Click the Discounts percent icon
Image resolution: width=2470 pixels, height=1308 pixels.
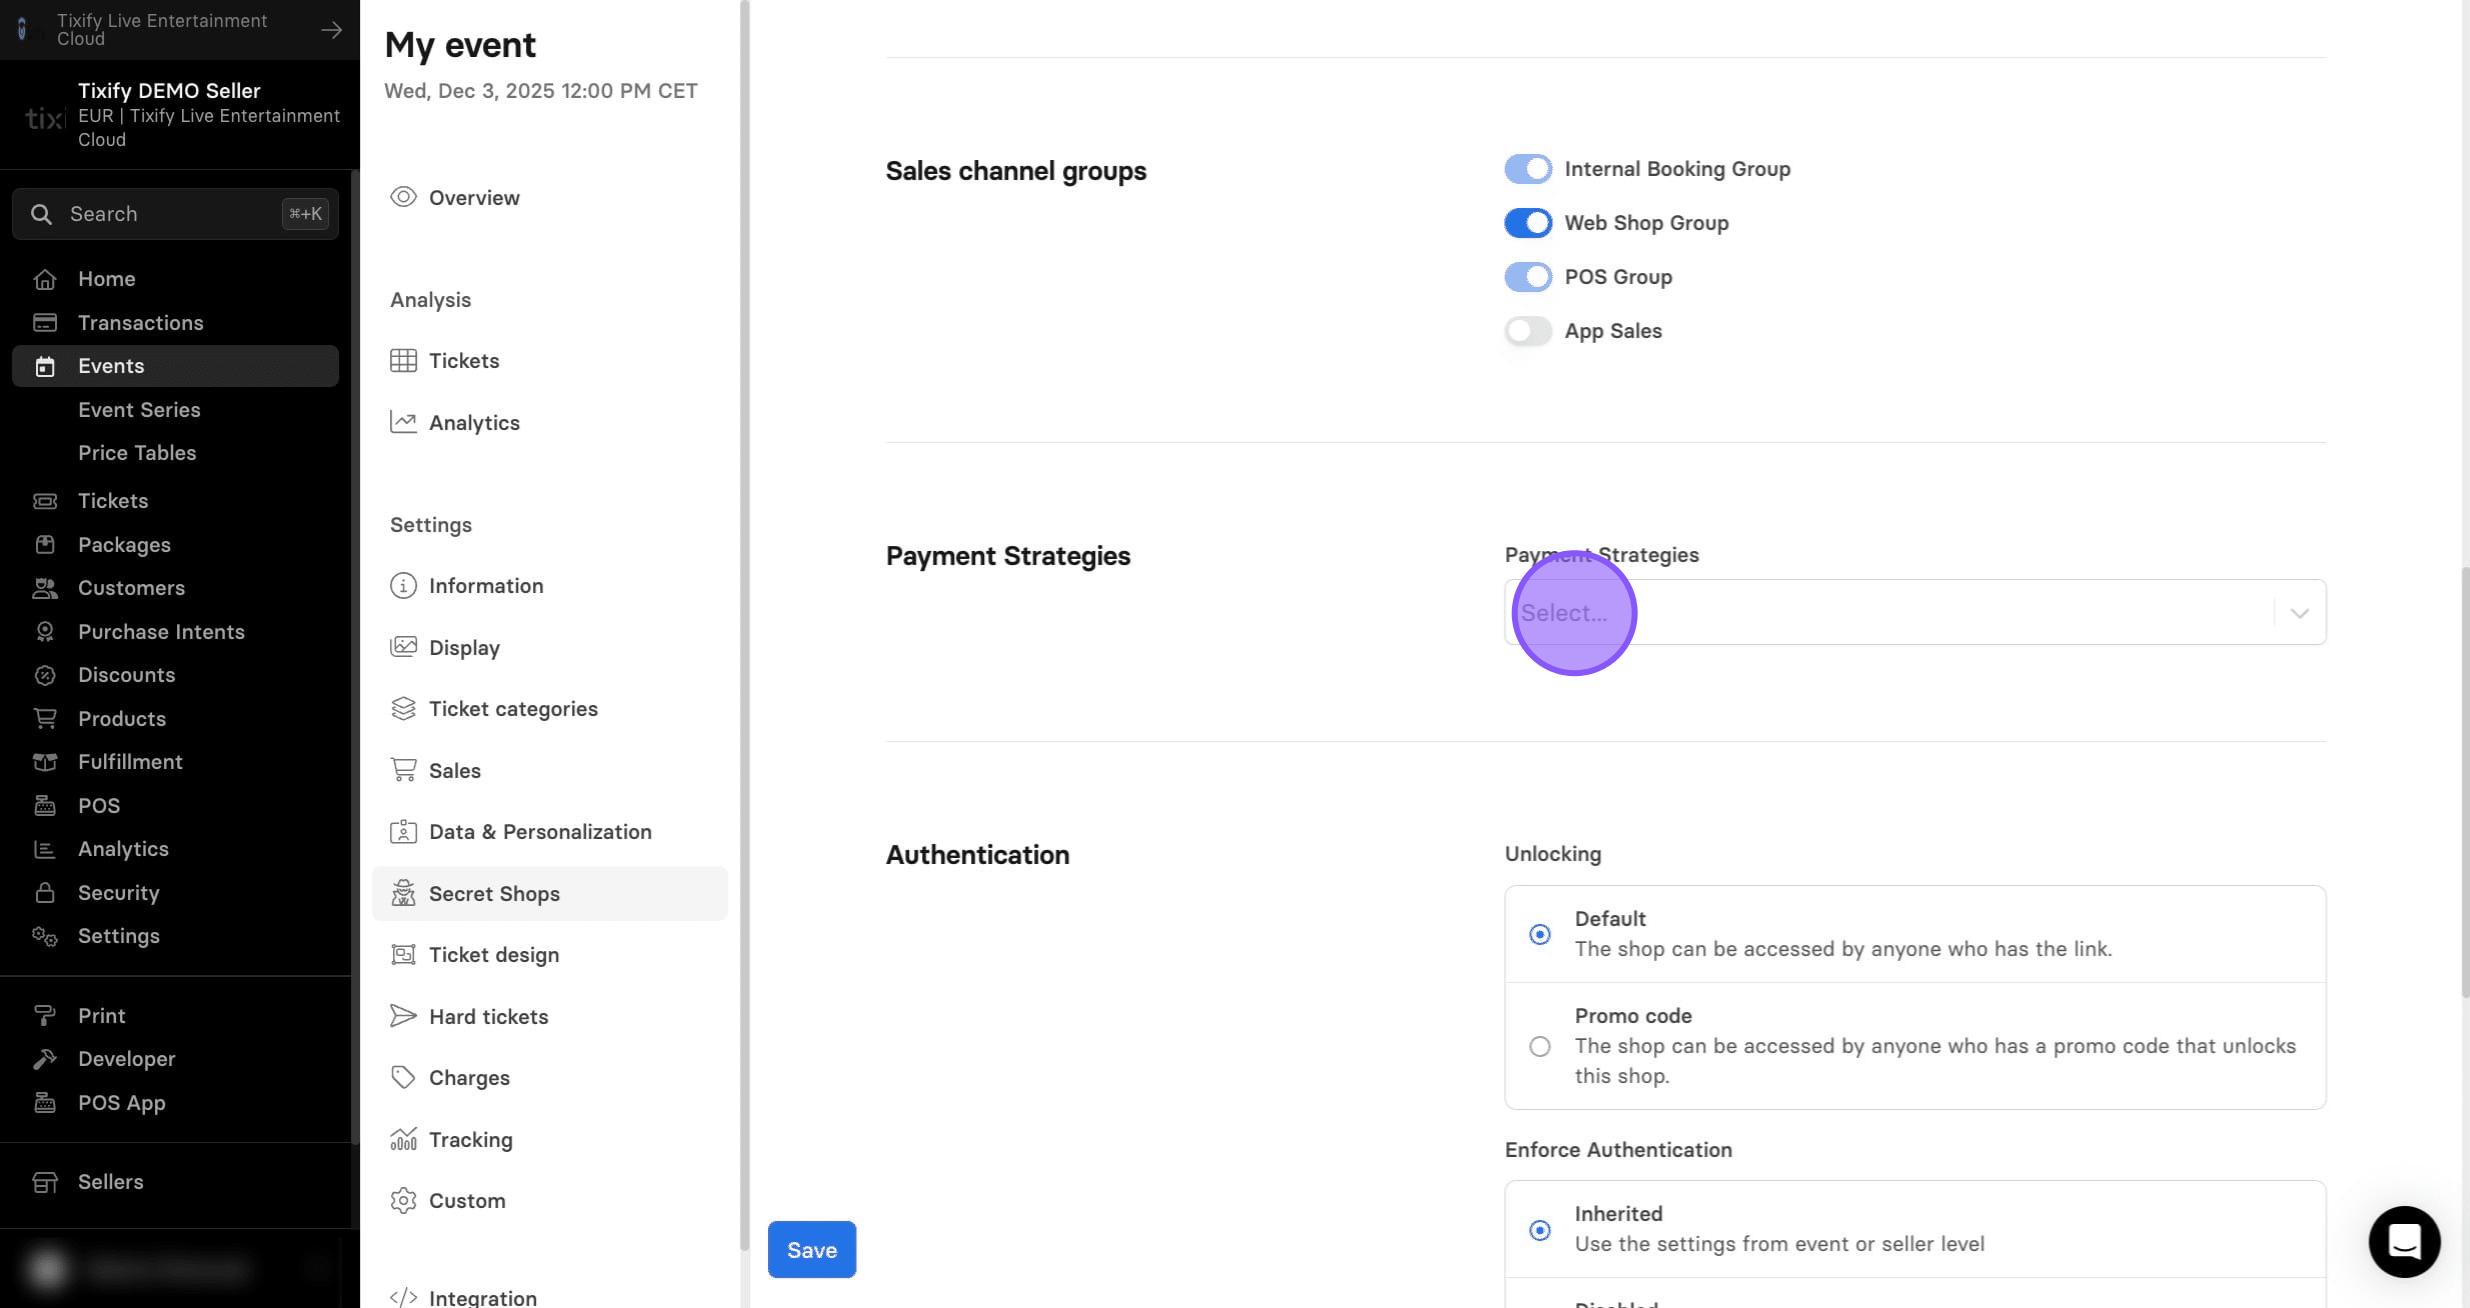[x=45, y=675]
